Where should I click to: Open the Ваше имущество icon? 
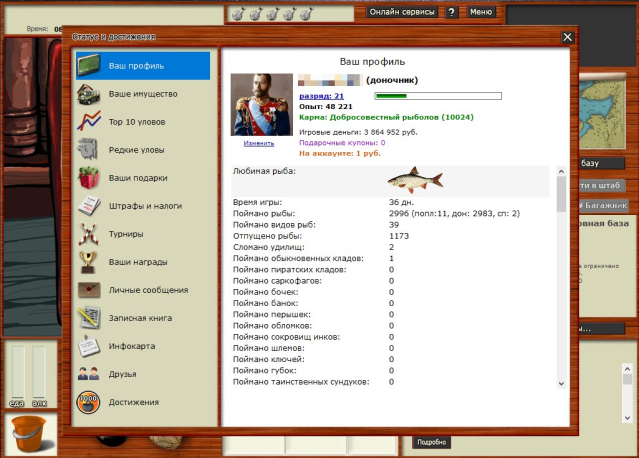pos(91,94)
